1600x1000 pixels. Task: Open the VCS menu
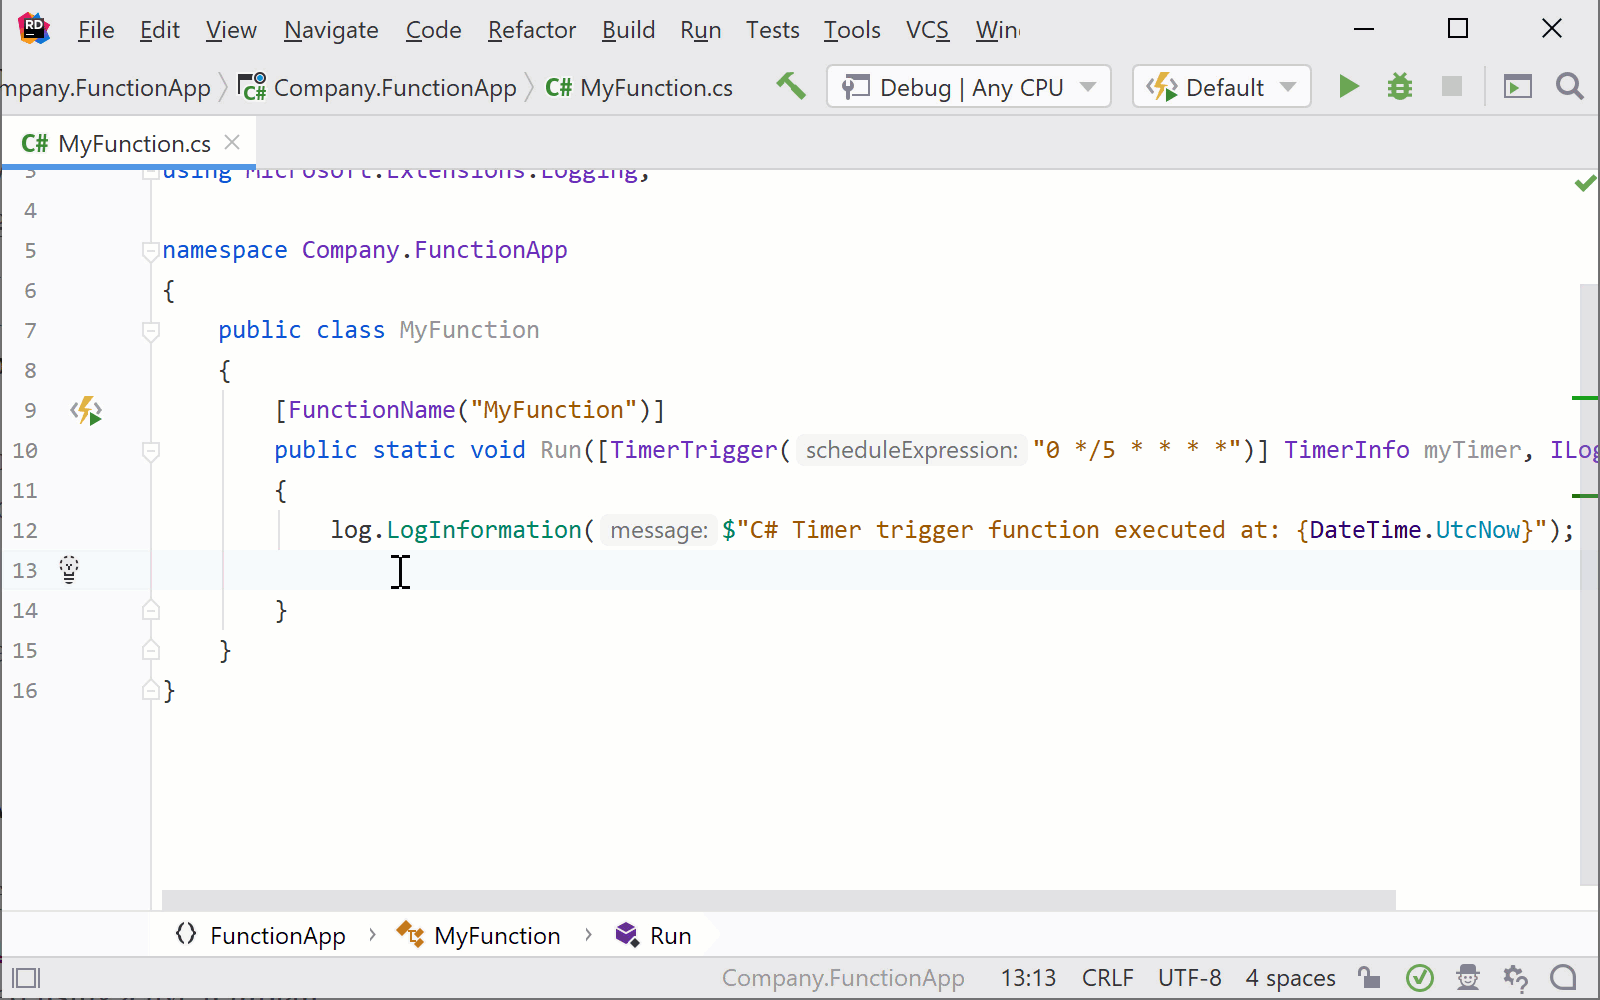pyautogui.click(x=926, y=30)
